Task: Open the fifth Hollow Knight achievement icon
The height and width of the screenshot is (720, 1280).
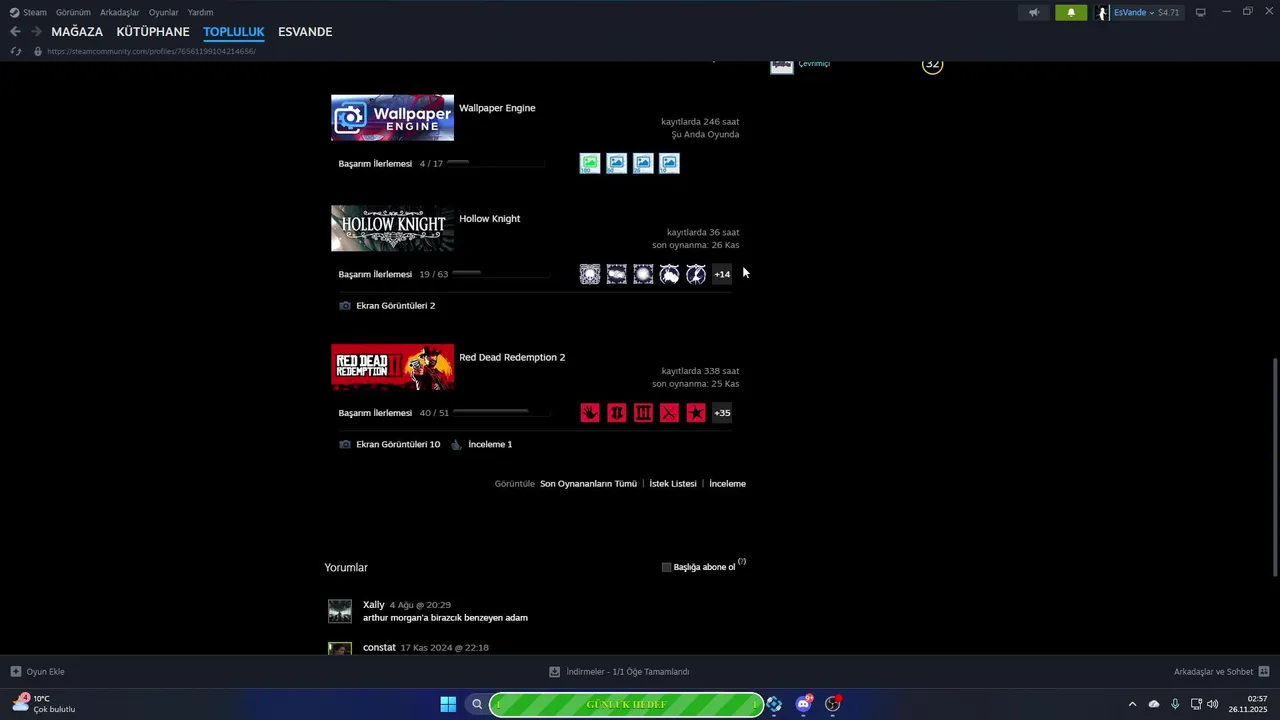Action: click(696, 274)
